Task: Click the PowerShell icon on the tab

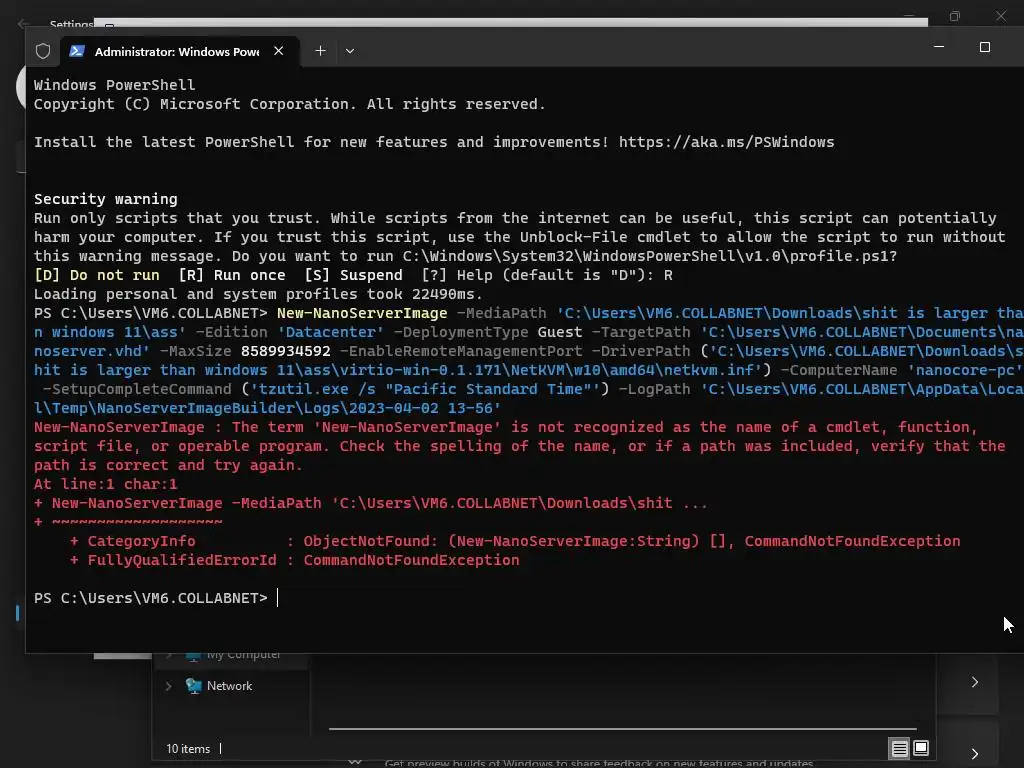Action: coord(77,51)
